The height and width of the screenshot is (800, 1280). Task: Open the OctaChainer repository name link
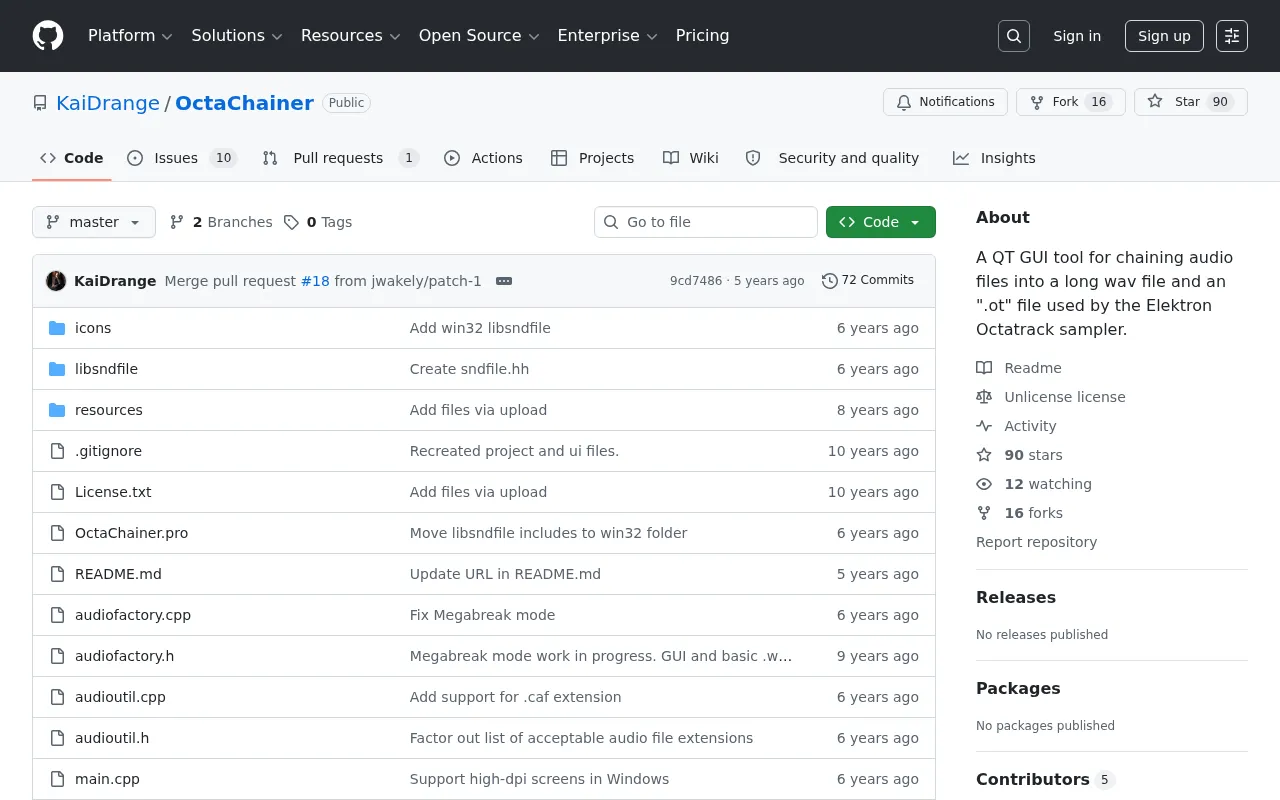[245, 103]
